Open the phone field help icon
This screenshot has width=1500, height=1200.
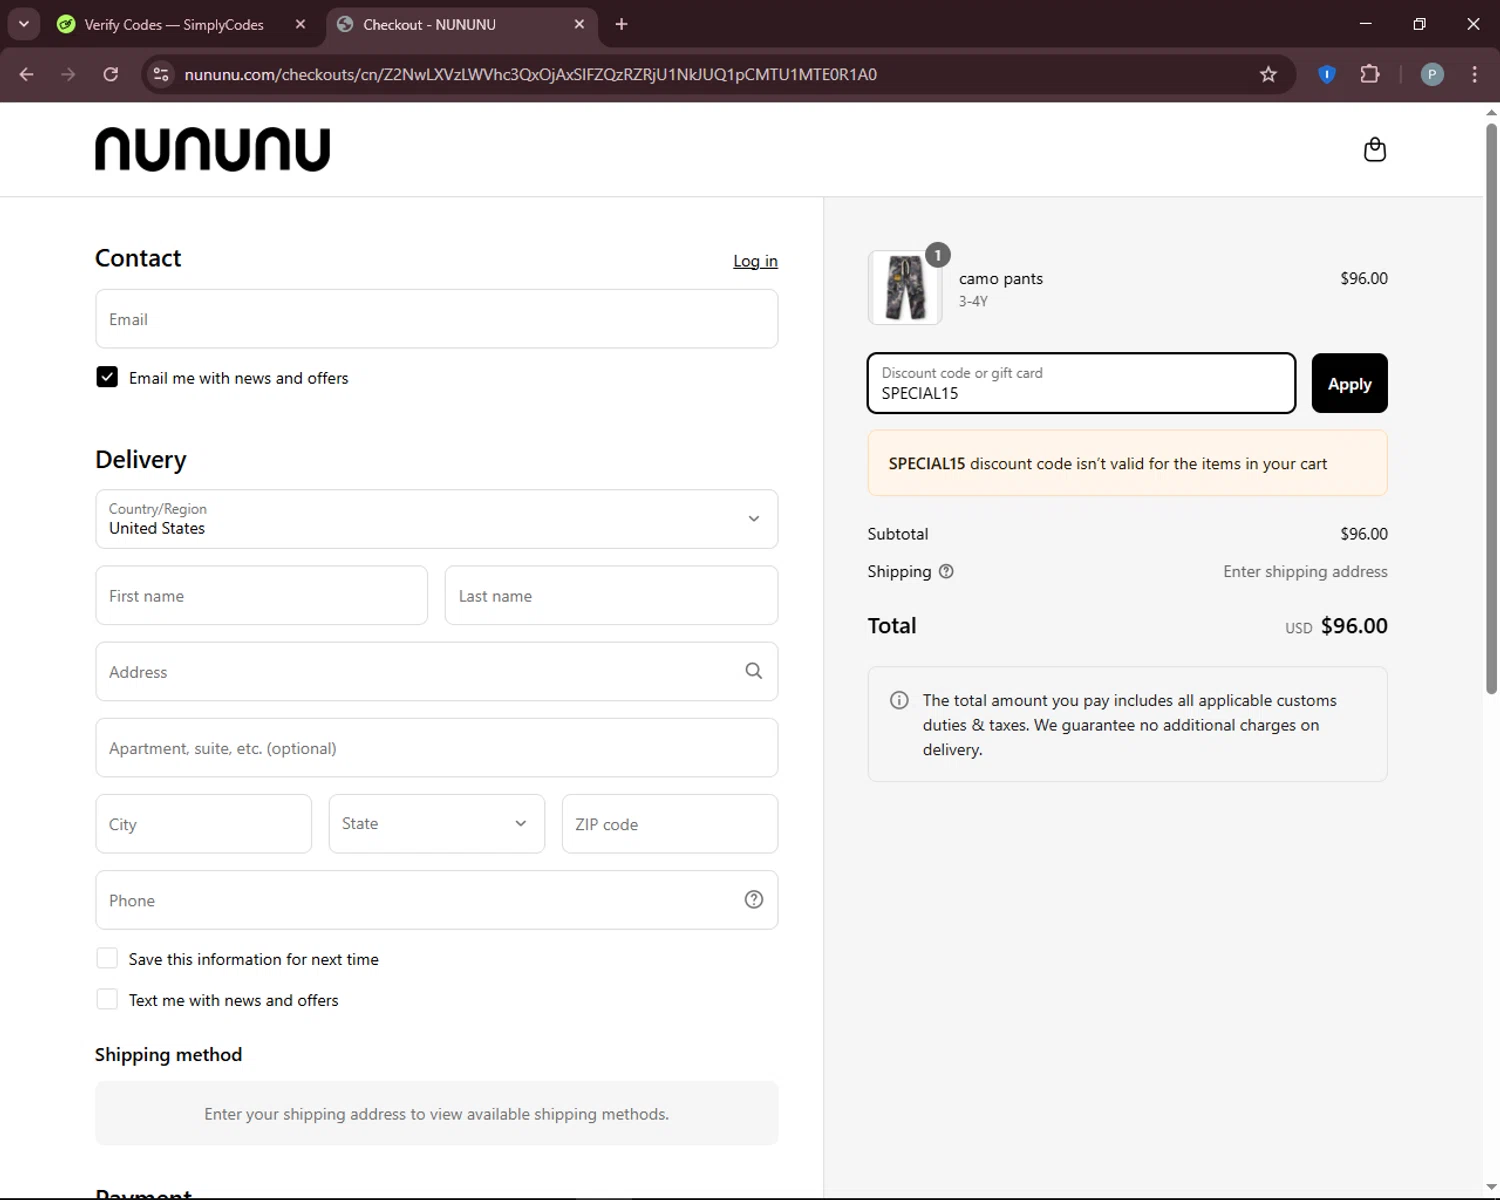tap(754, 899)
